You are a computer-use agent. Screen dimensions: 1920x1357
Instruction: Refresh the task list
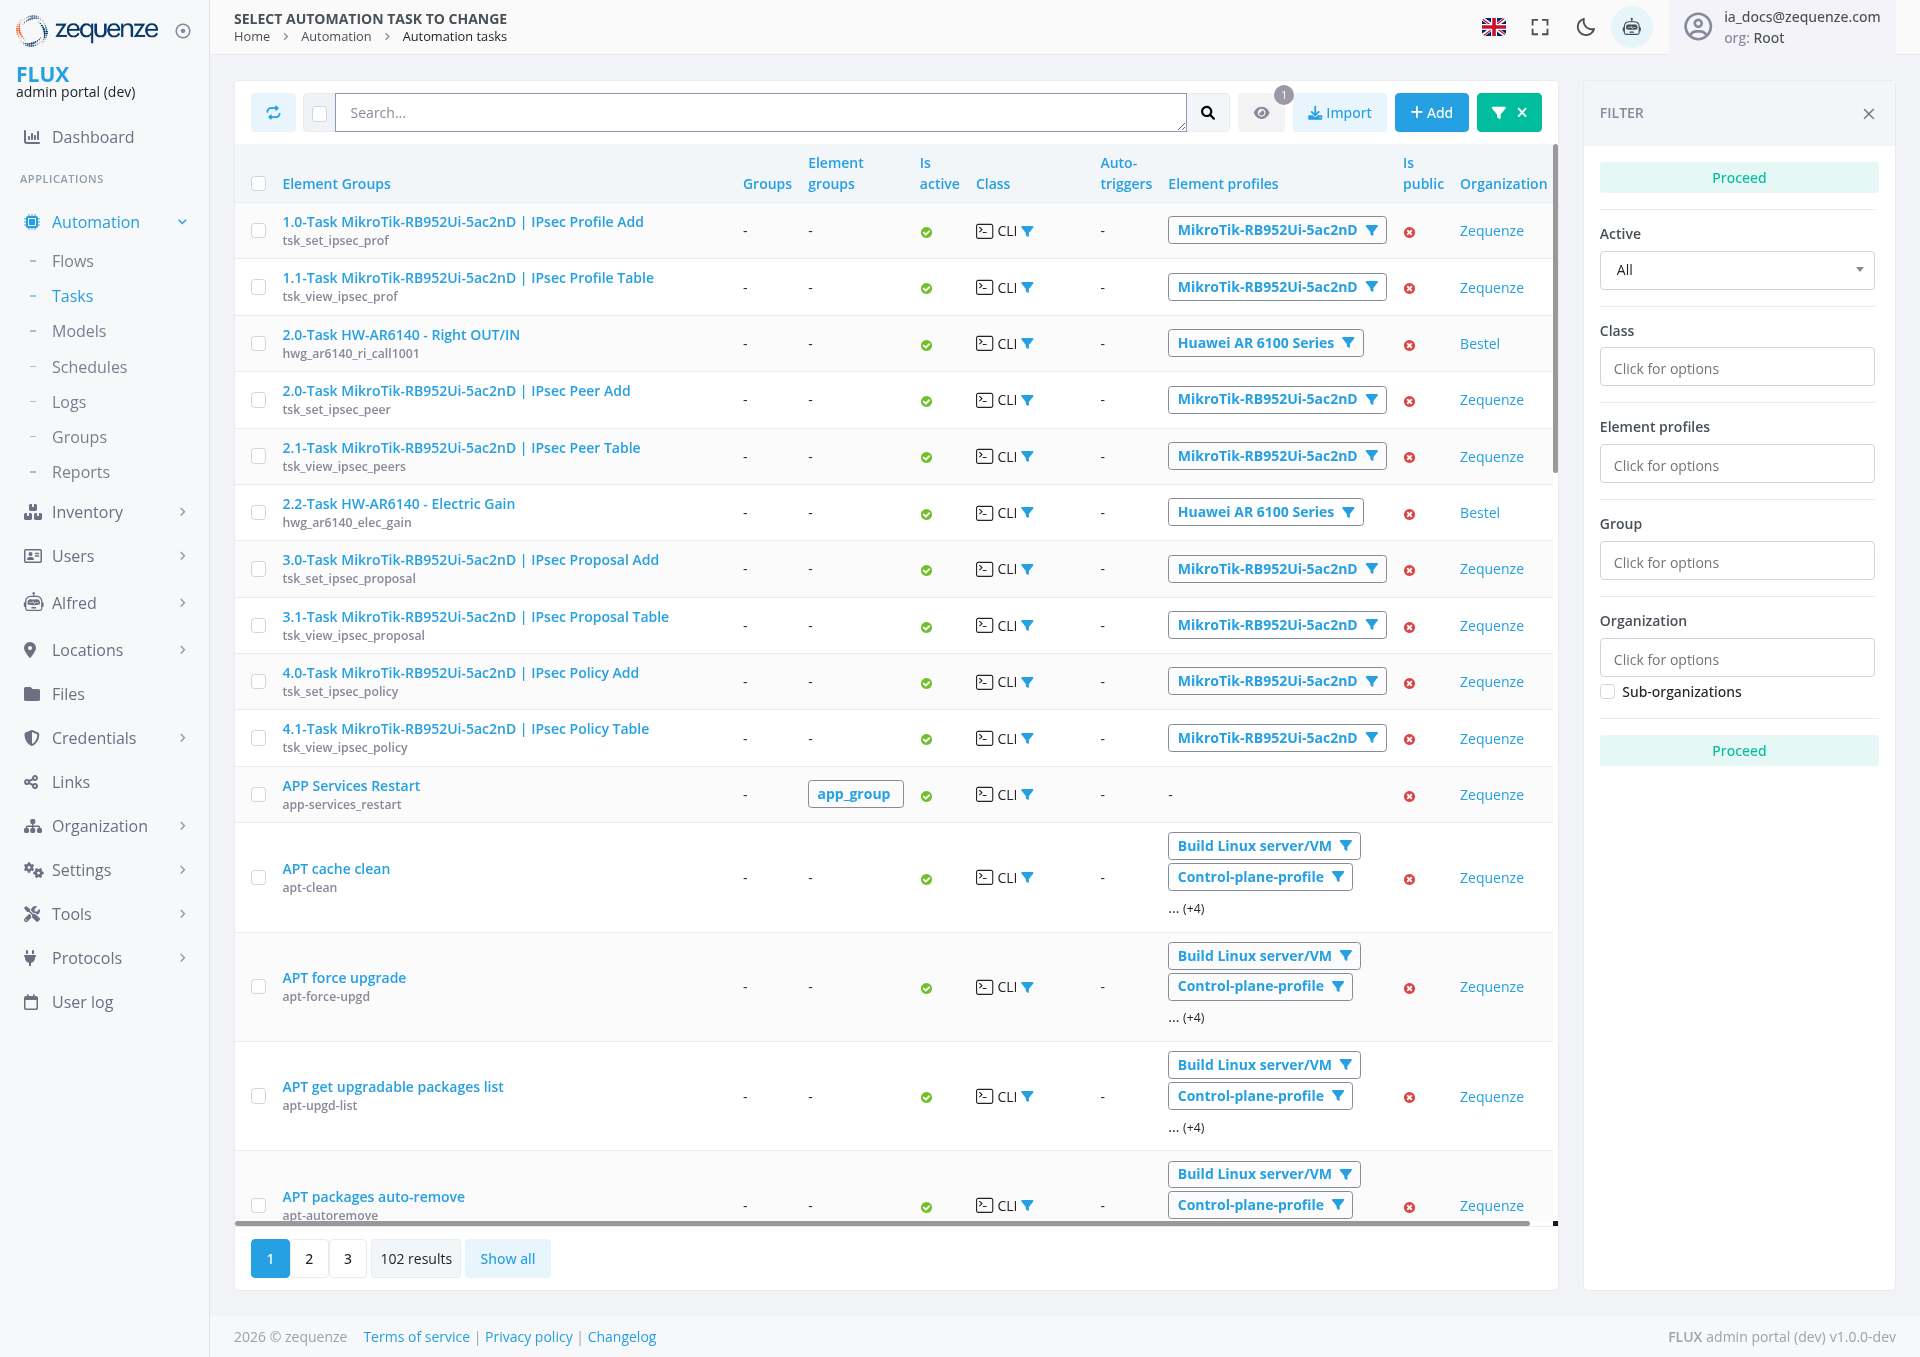(x=273, y=112)
